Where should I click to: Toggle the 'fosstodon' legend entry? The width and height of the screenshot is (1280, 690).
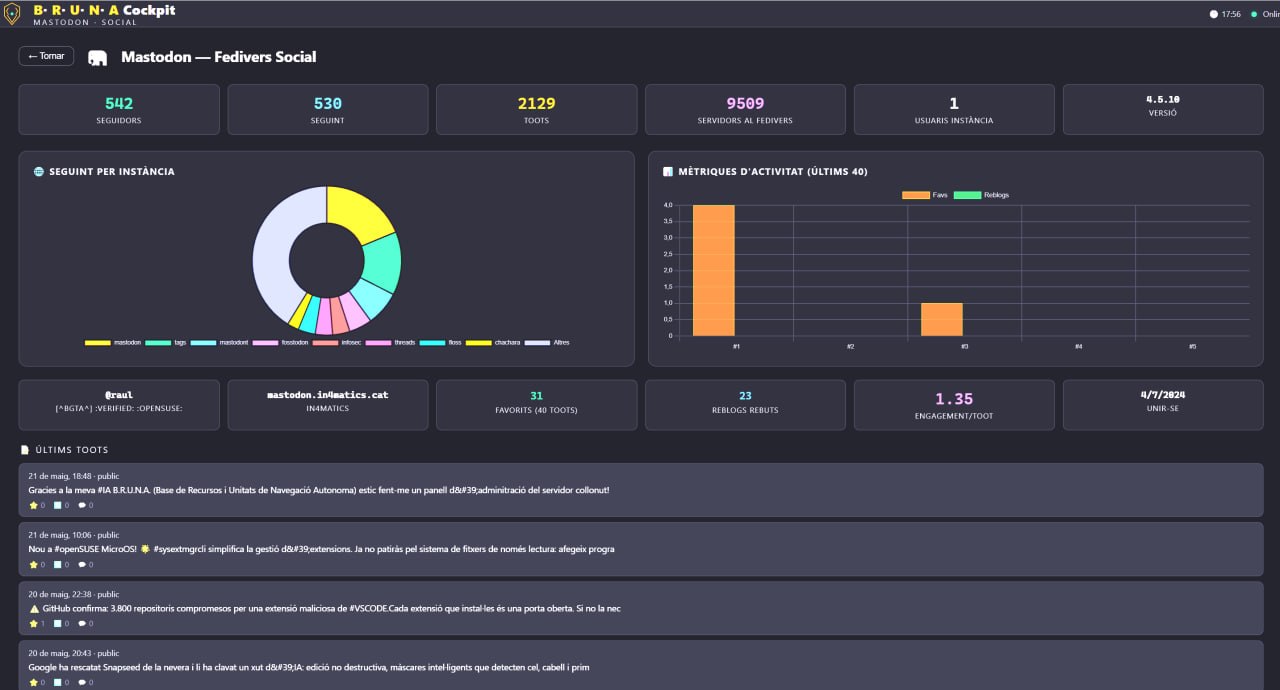[280, 343]
